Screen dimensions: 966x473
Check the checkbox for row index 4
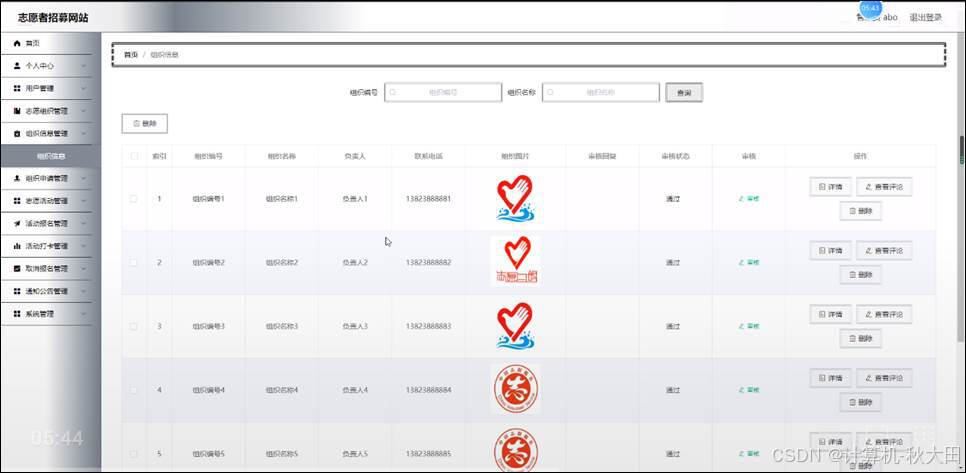[x=134, y=390]
